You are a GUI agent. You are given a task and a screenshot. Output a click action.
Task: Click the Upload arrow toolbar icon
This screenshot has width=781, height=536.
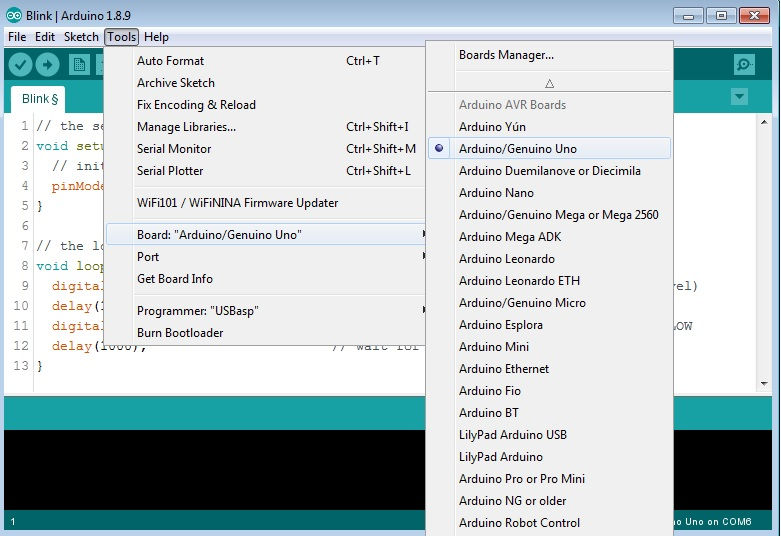coord(47,65)
